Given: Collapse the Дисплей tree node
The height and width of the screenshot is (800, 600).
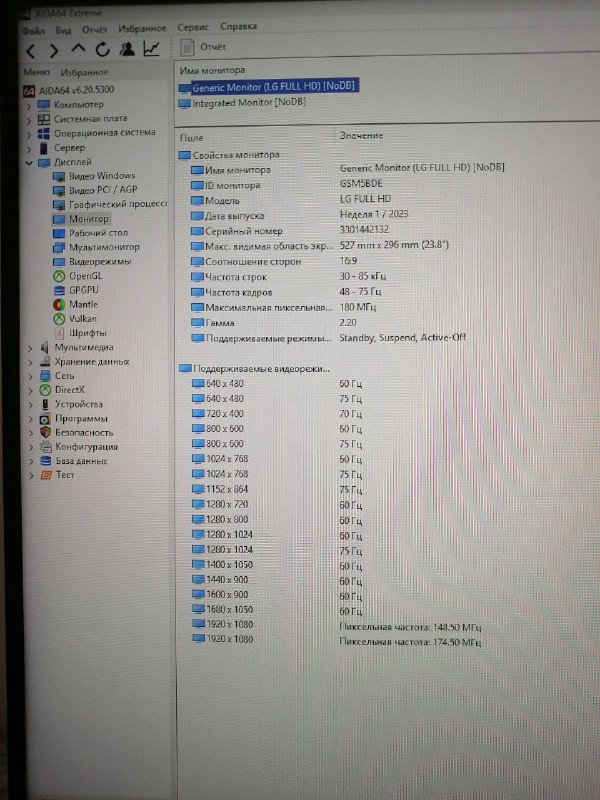Looking at the screenshot, I should point(29,162).
